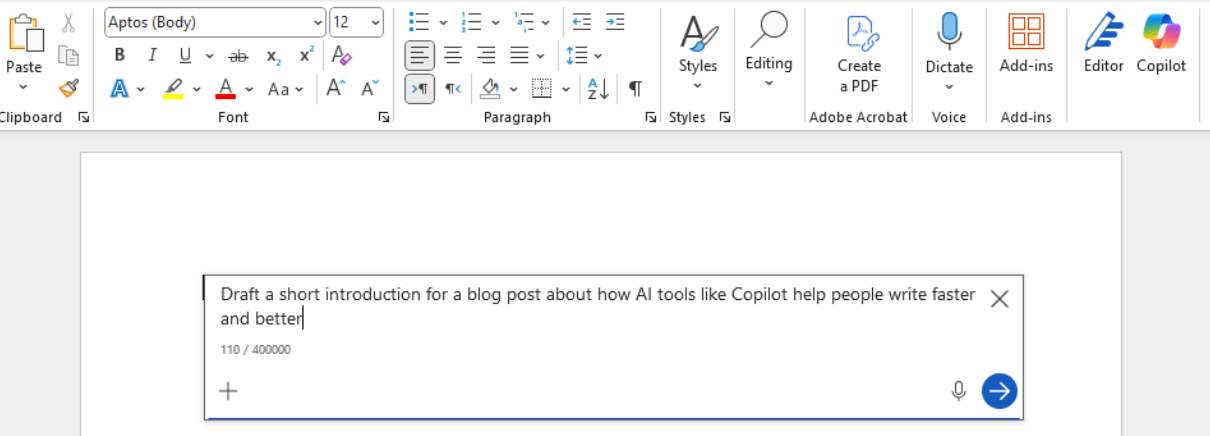Viewport: 1210px width, 436px height.
Task: Toggle bold formatting
Action: (x=120, y=55)
